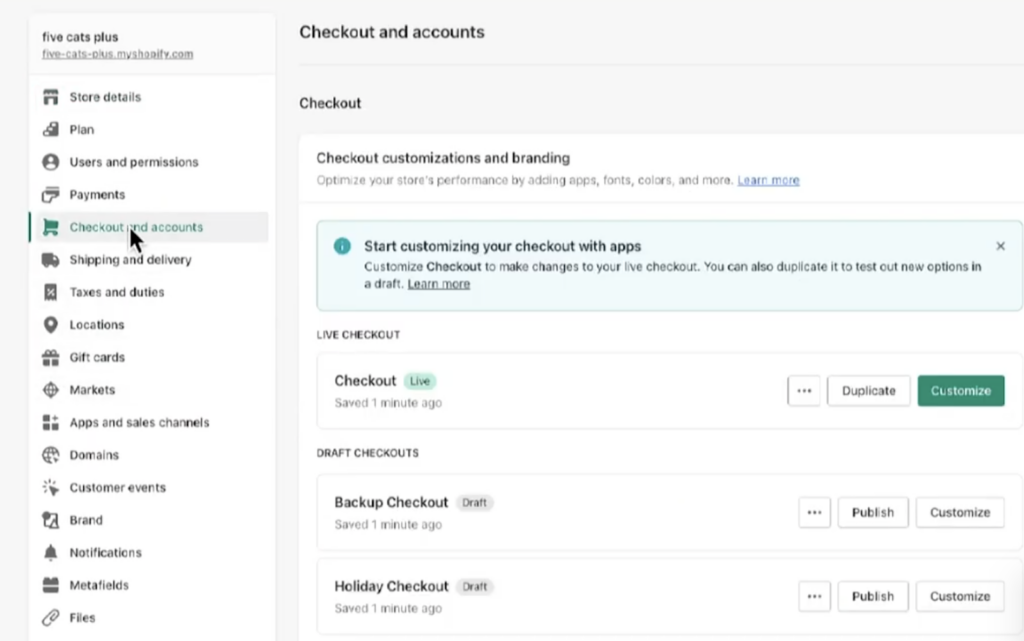The width and height of the screenshot is (1024, 641).
Task: Open Learn more link under customizations heading
Action: pyautogui.click(x=768, y=180)
